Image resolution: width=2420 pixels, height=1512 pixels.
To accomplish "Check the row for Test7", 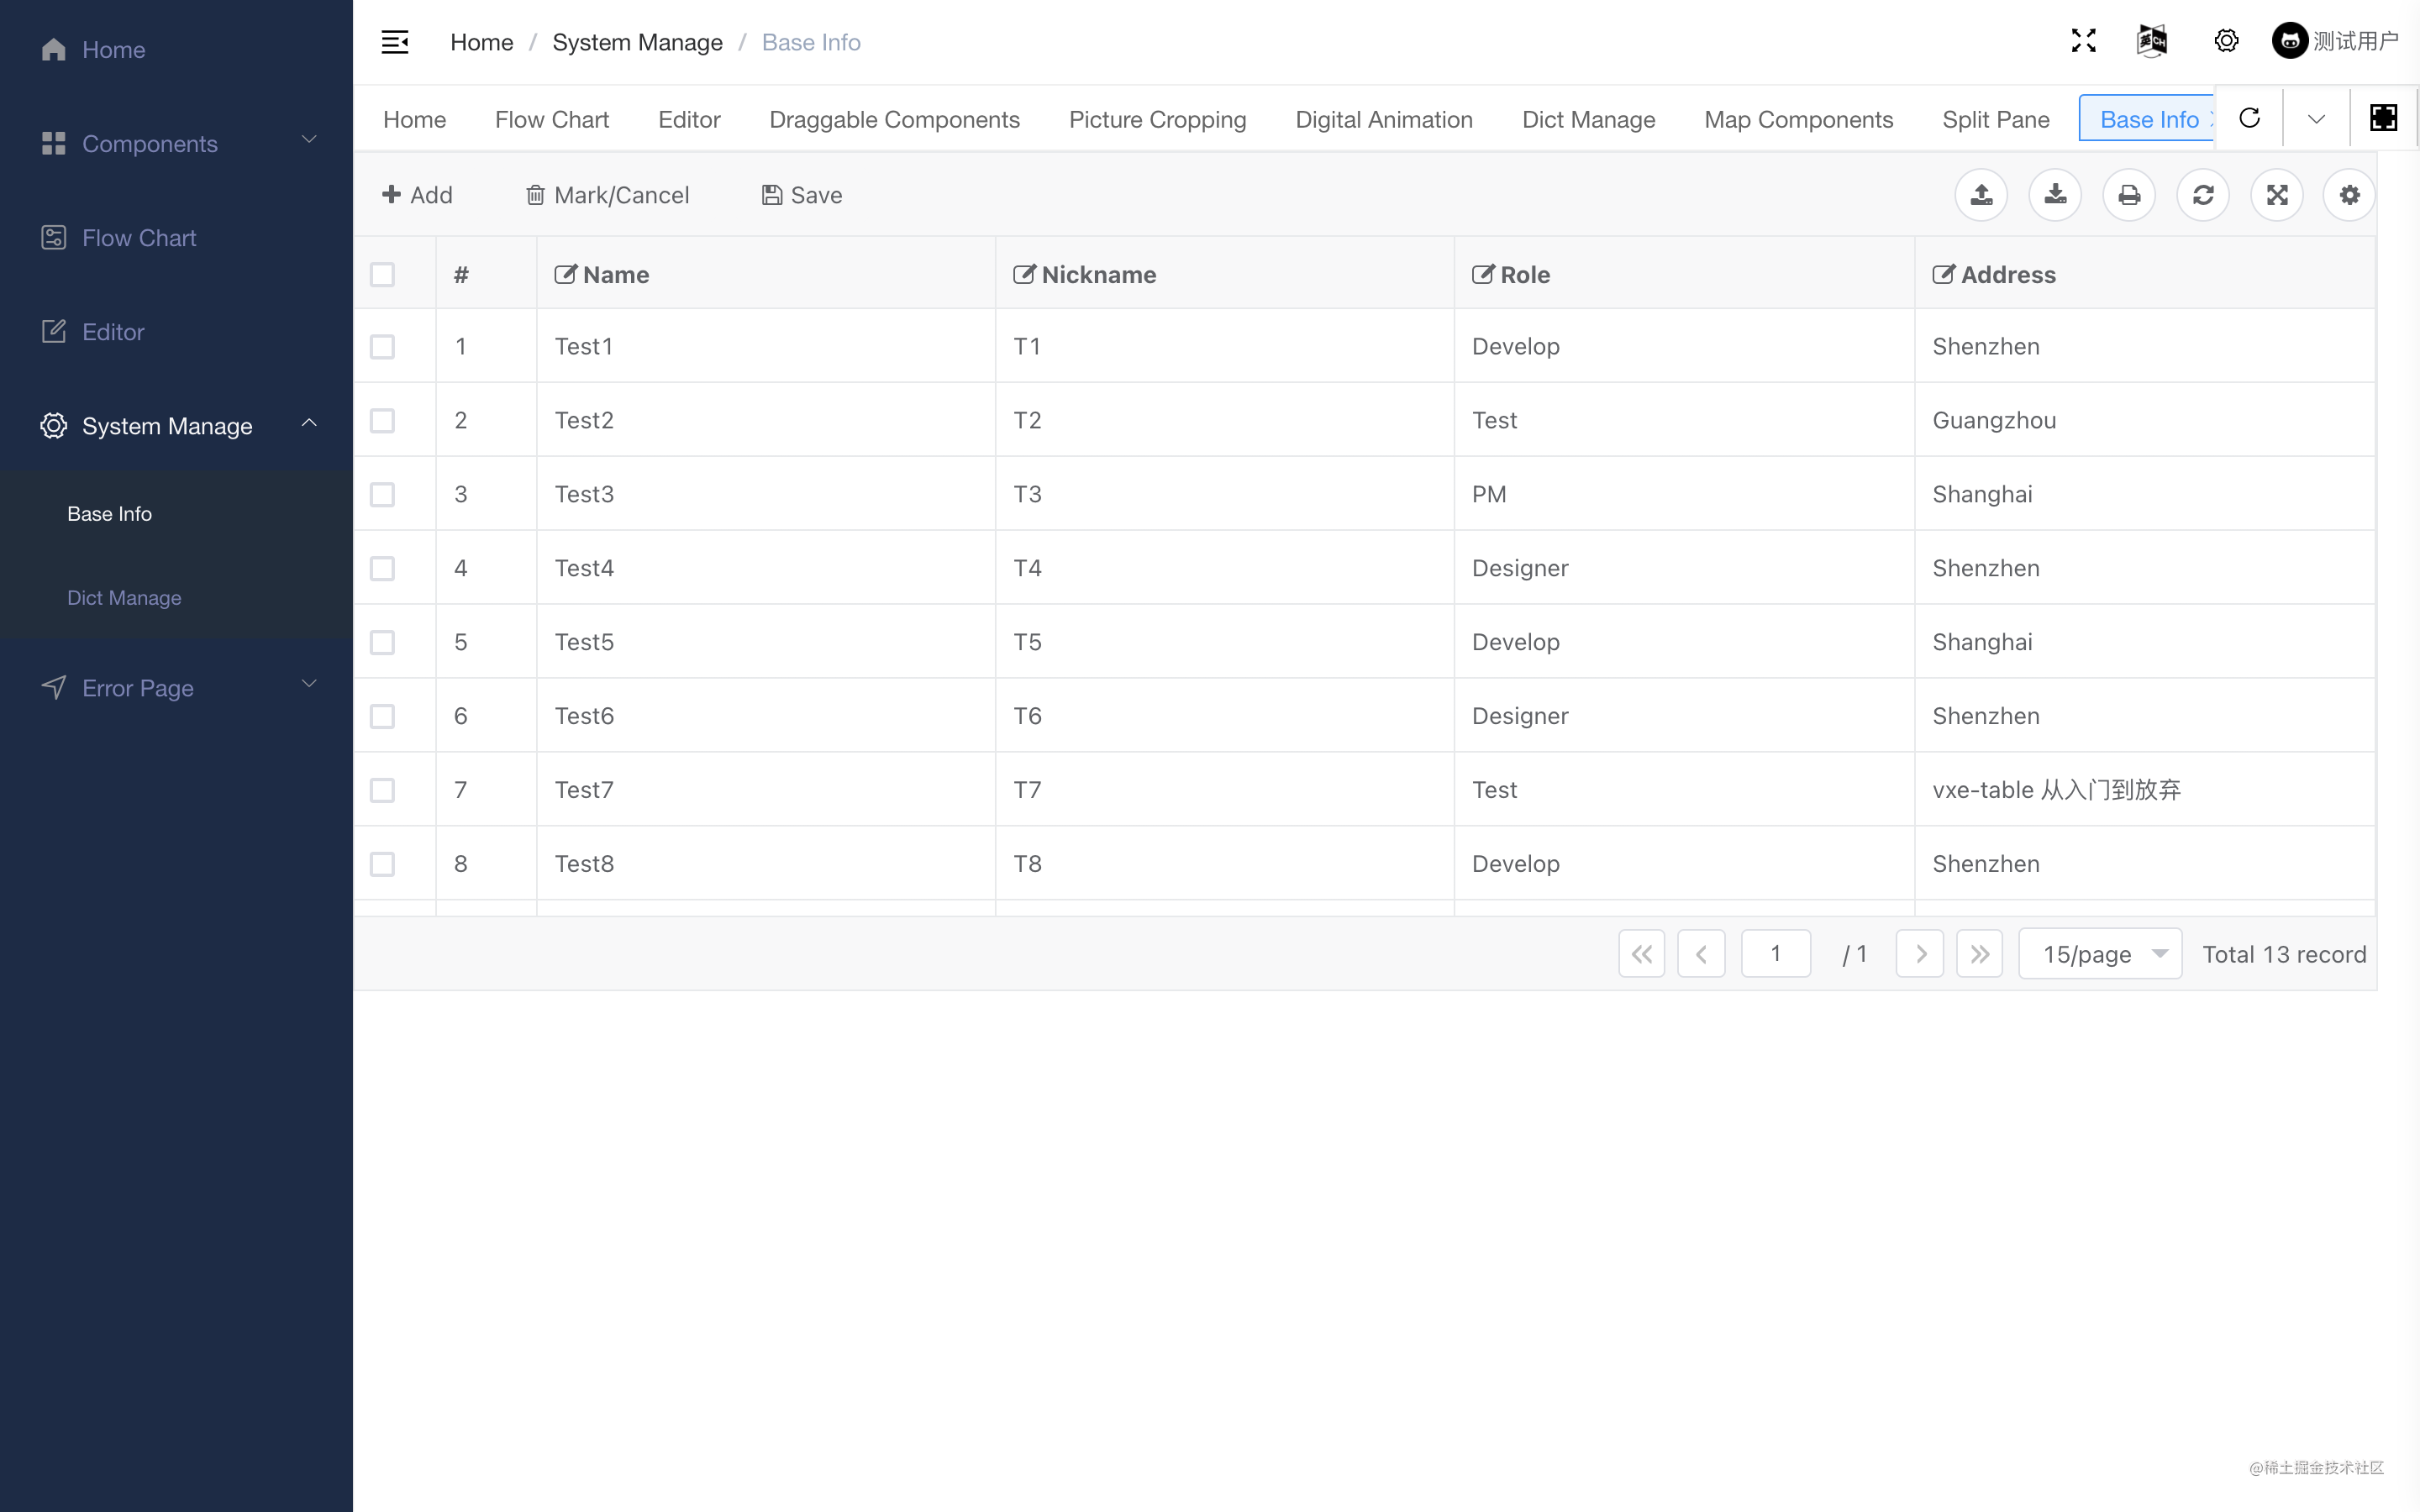I will click(x=382, y=790).
